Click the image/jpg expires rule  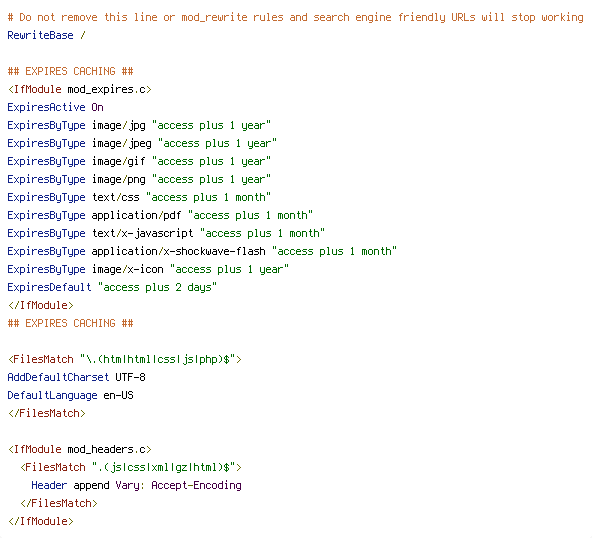(139, 126)
